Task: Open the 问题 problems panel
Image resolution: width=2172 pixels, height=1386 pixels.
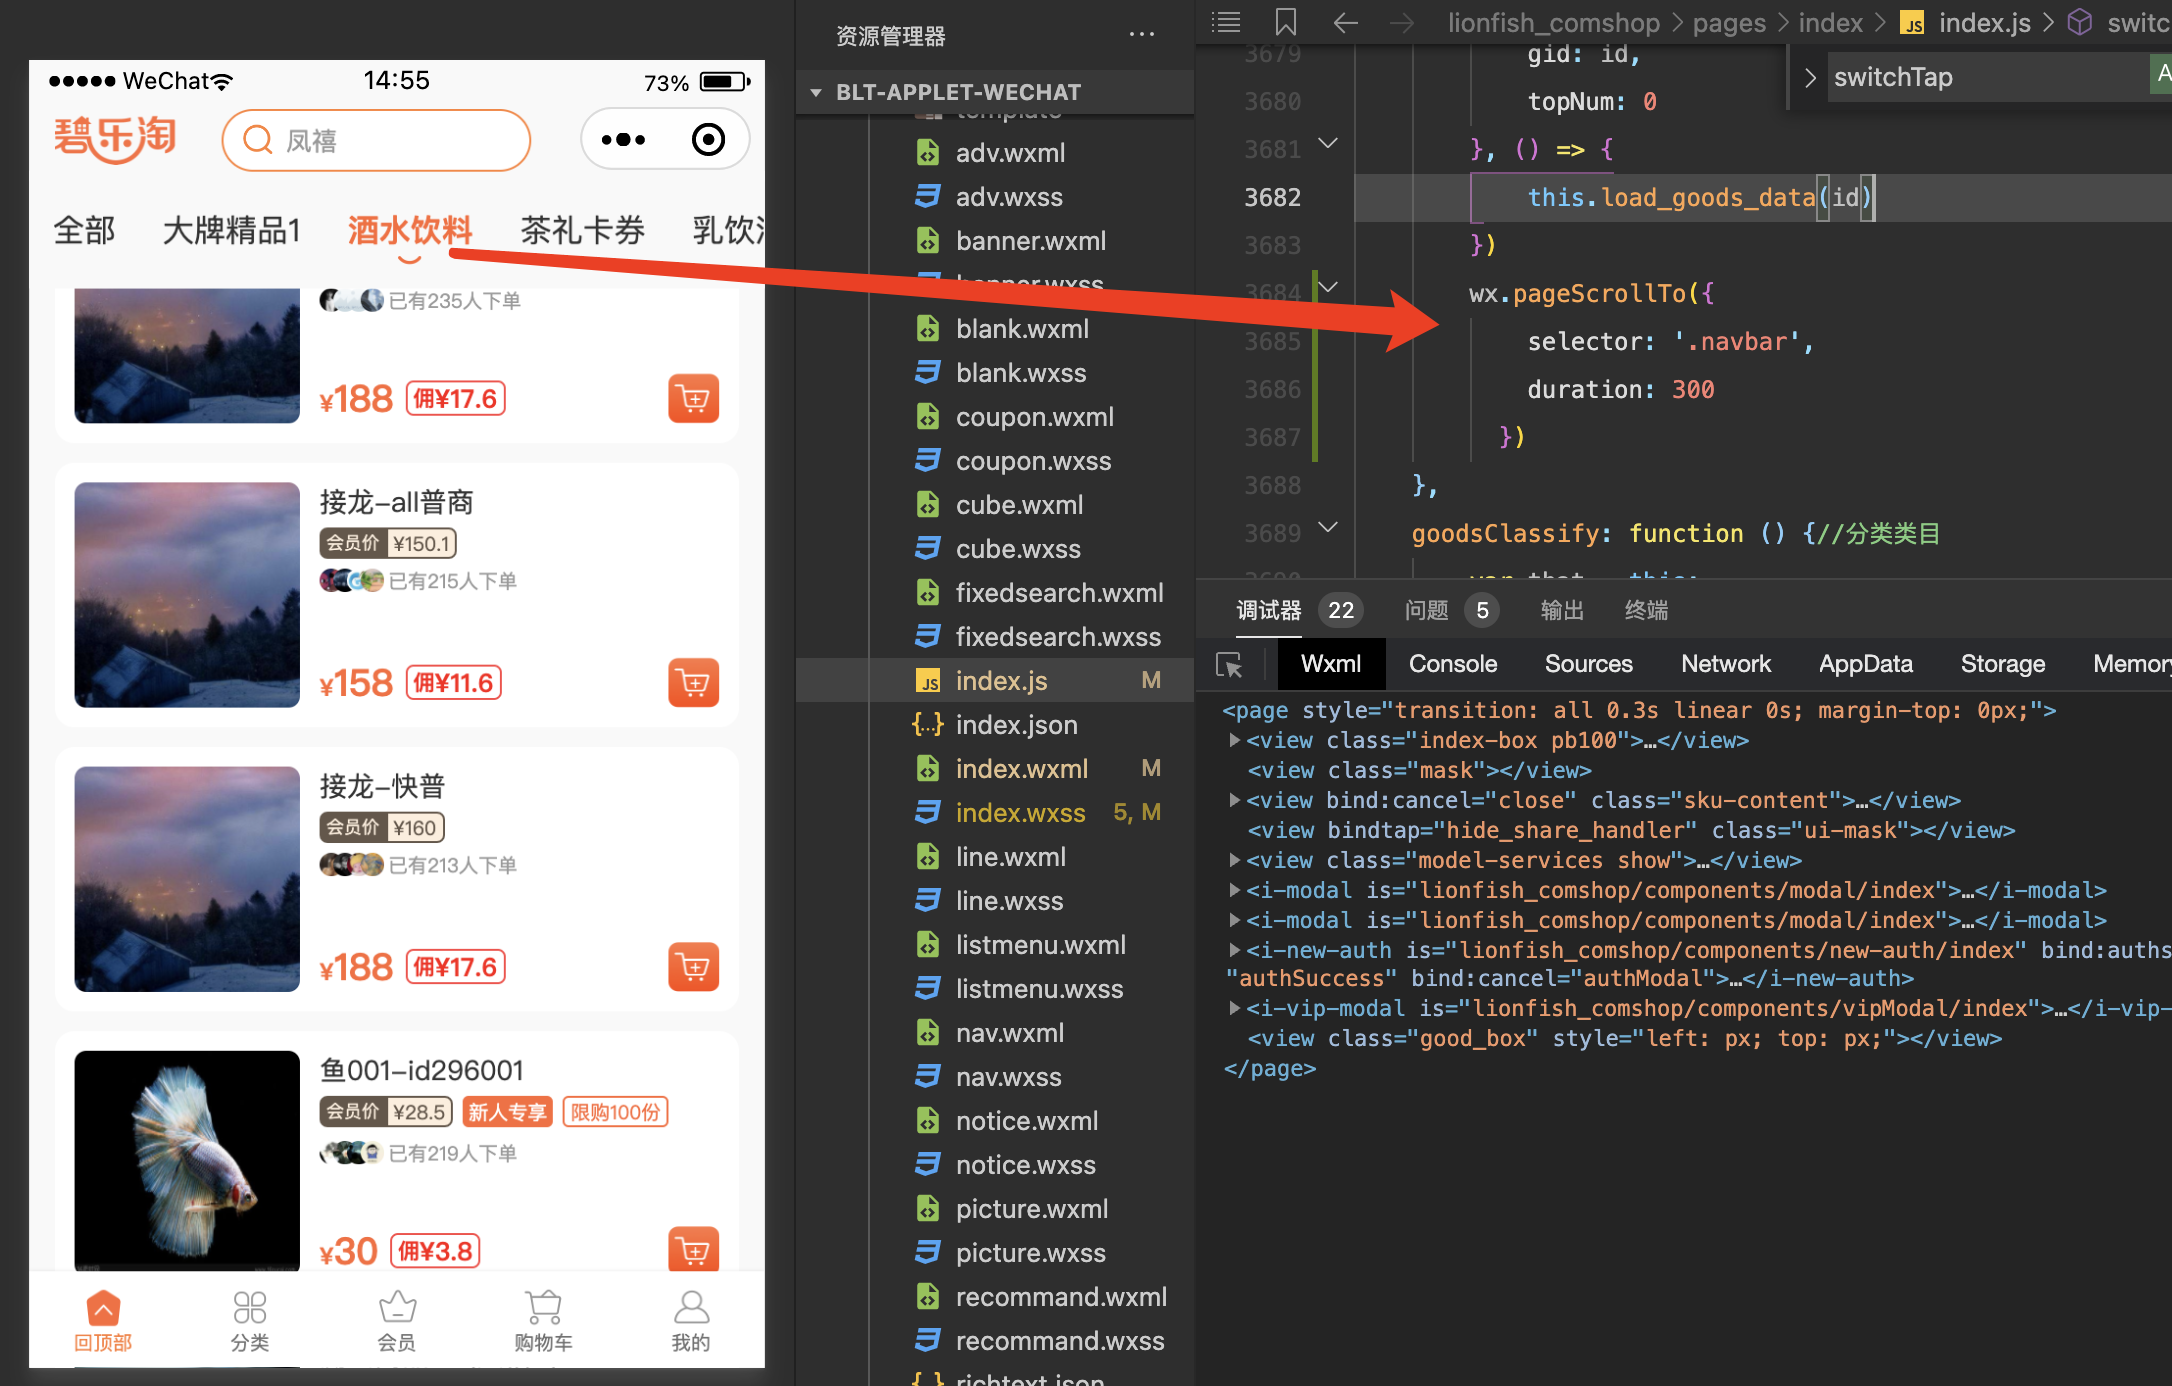Action: [1426, 610]
